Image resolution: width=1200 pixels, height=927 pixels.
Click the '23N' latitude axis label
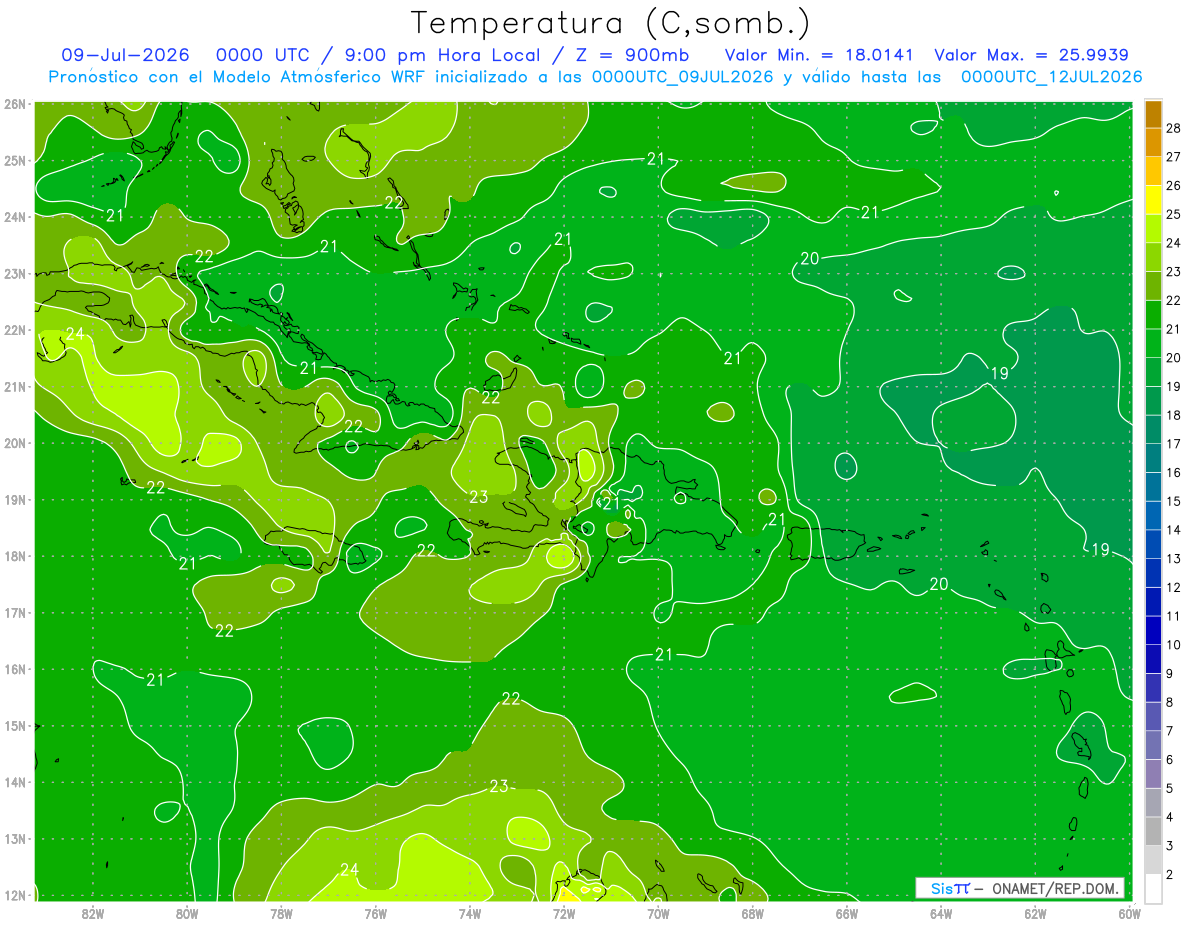15,273
